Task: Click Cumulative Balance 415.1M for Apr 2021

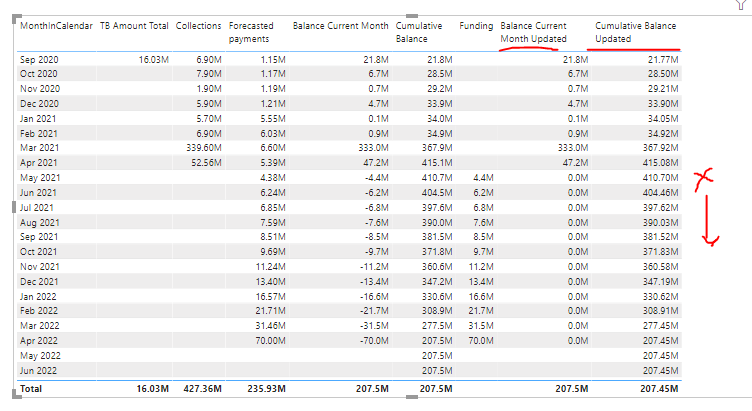Action: 437,163
